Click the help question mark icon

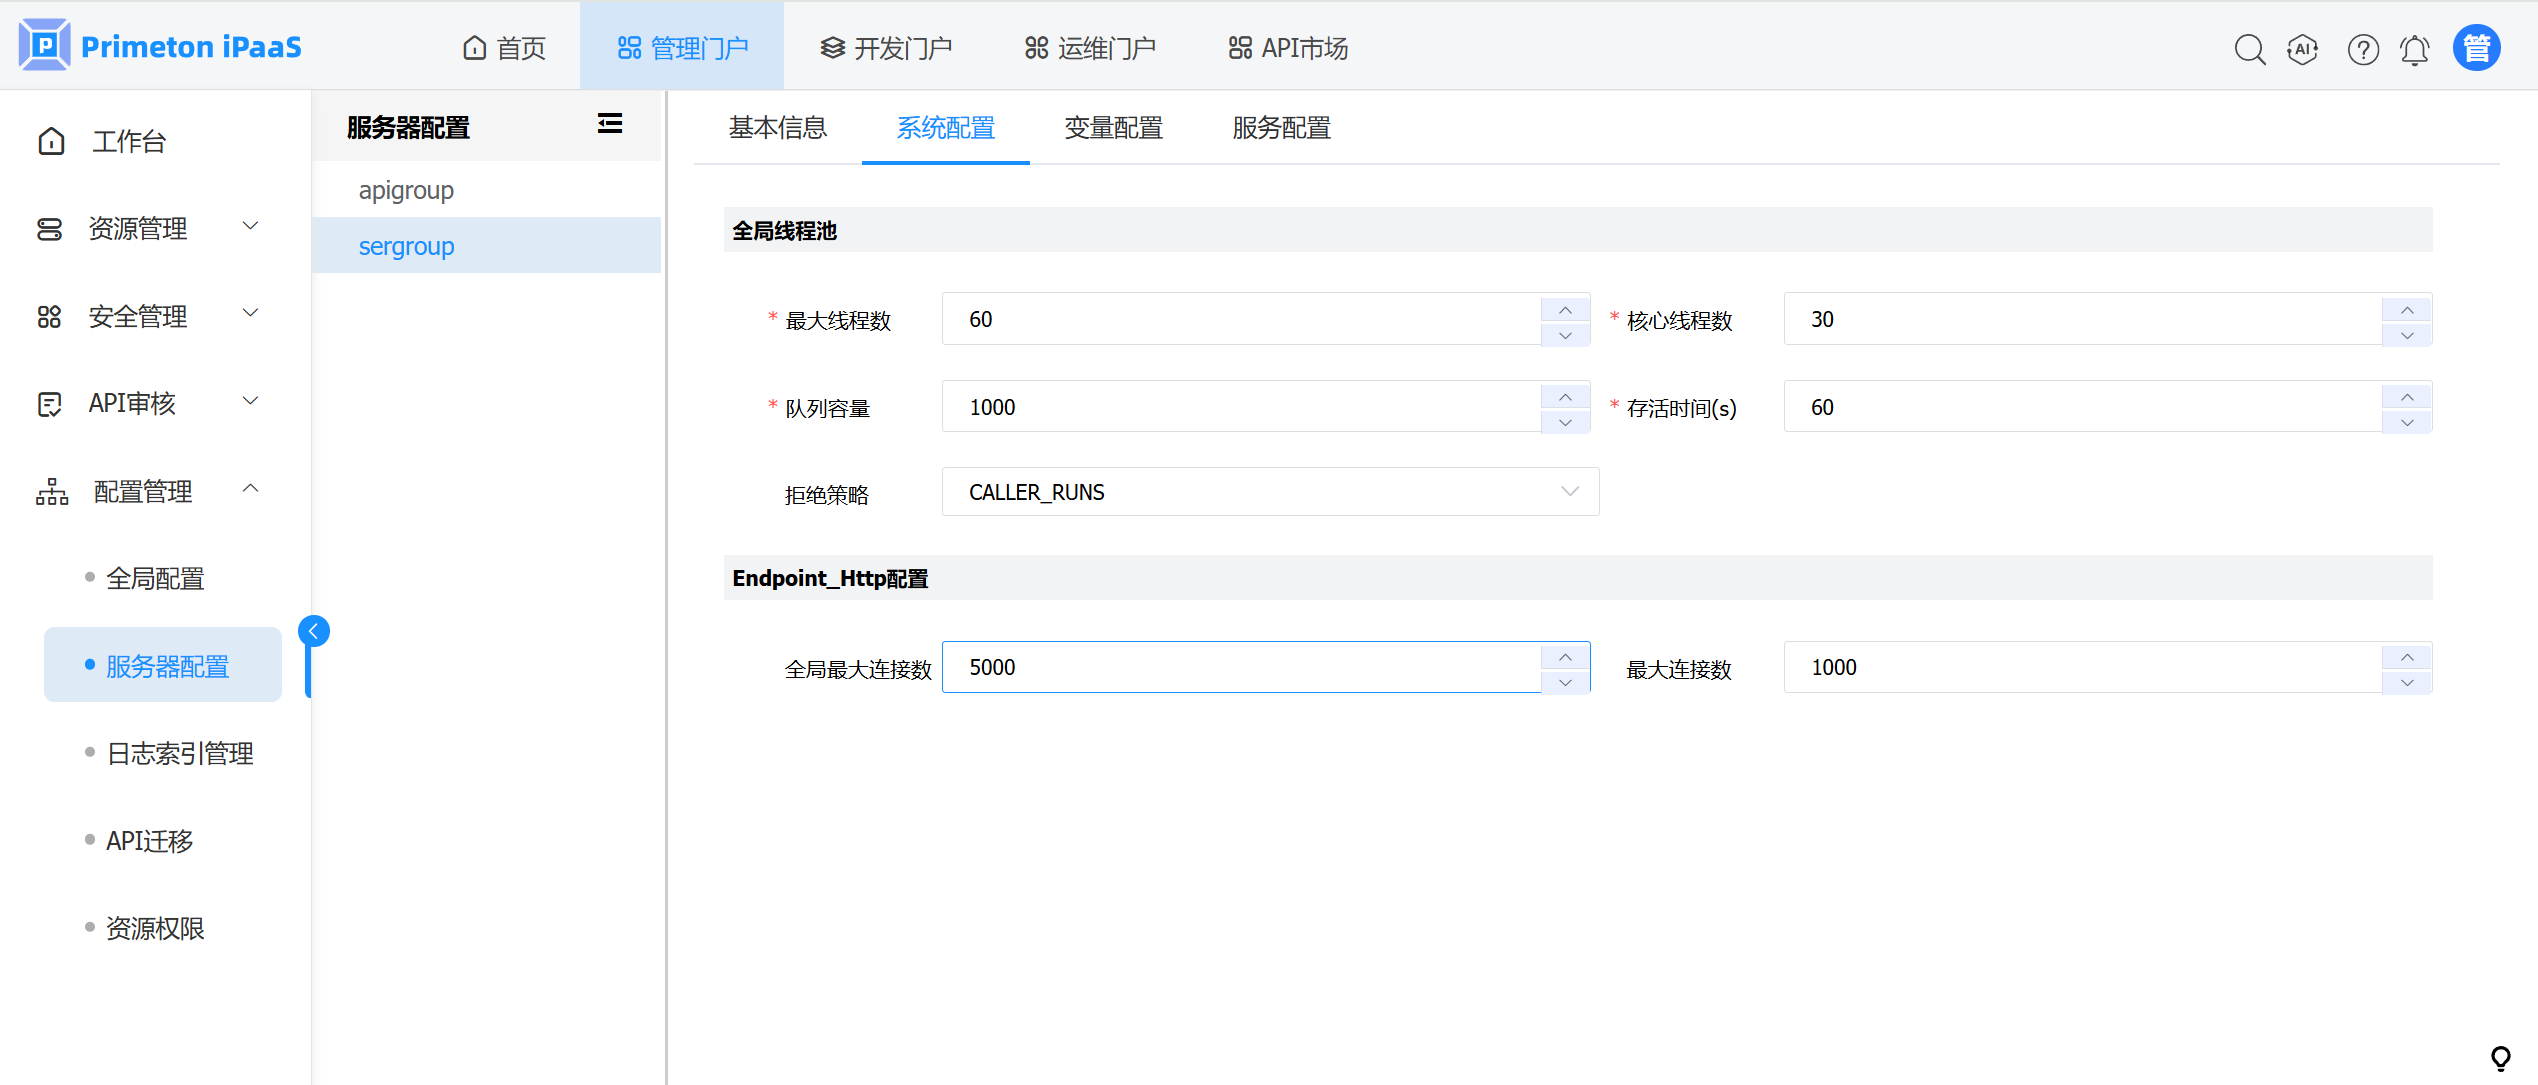pos(2363,49)
